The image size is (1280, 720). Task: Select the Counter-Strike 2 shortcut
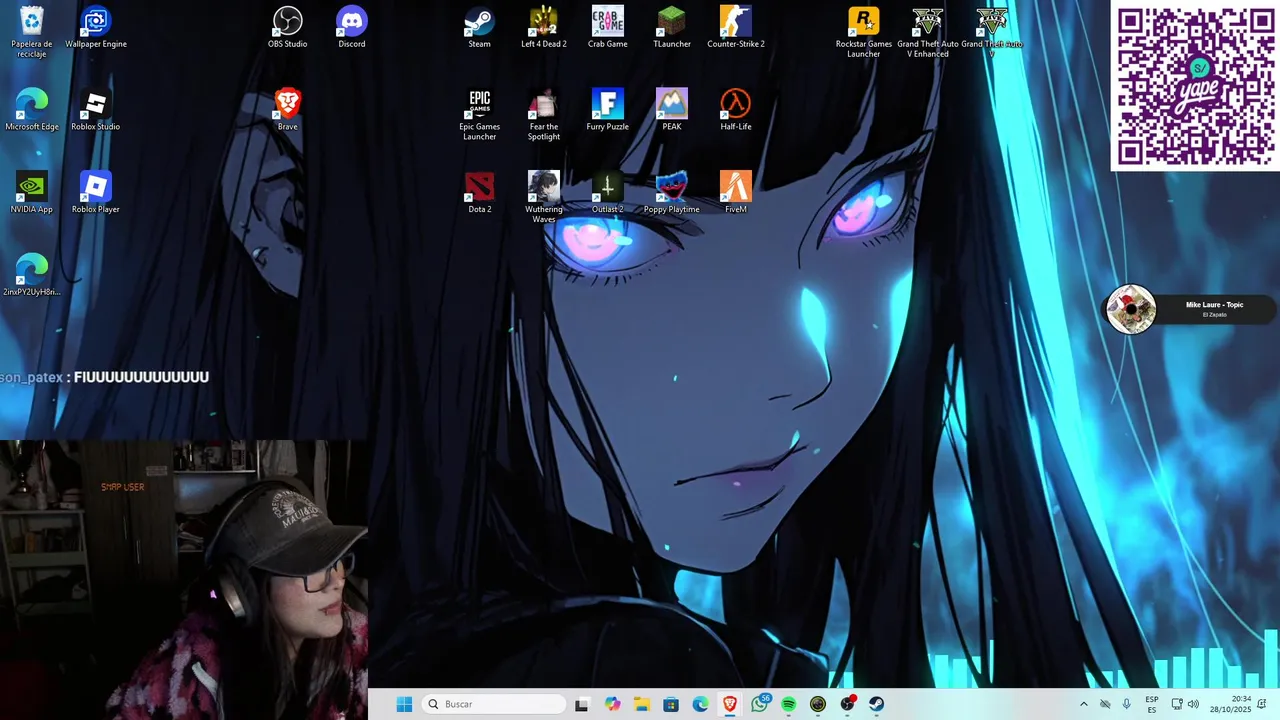(736, 27)
